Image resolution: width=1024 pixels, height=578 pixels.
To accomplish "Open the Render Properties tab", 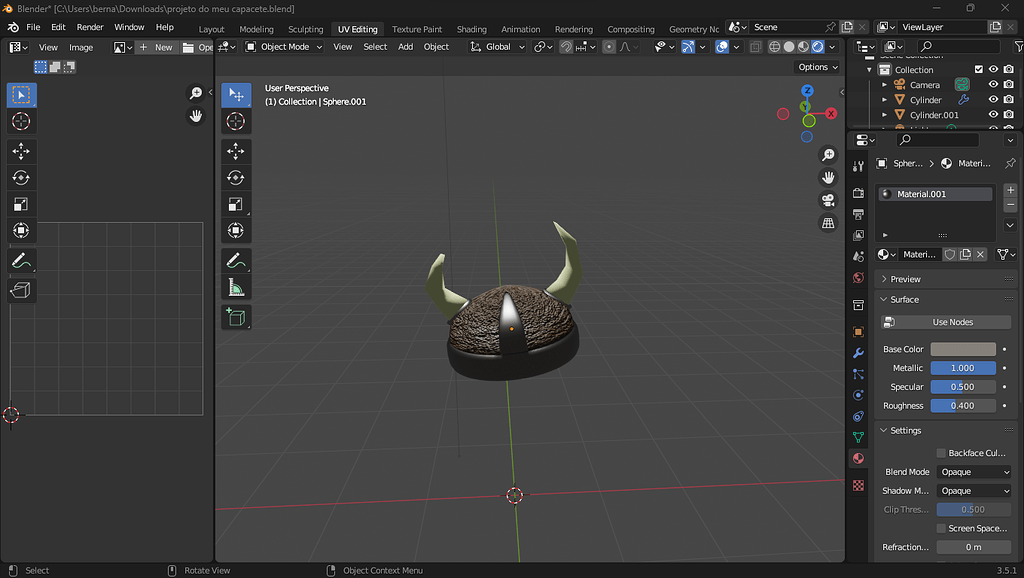I will click(859, 196).
